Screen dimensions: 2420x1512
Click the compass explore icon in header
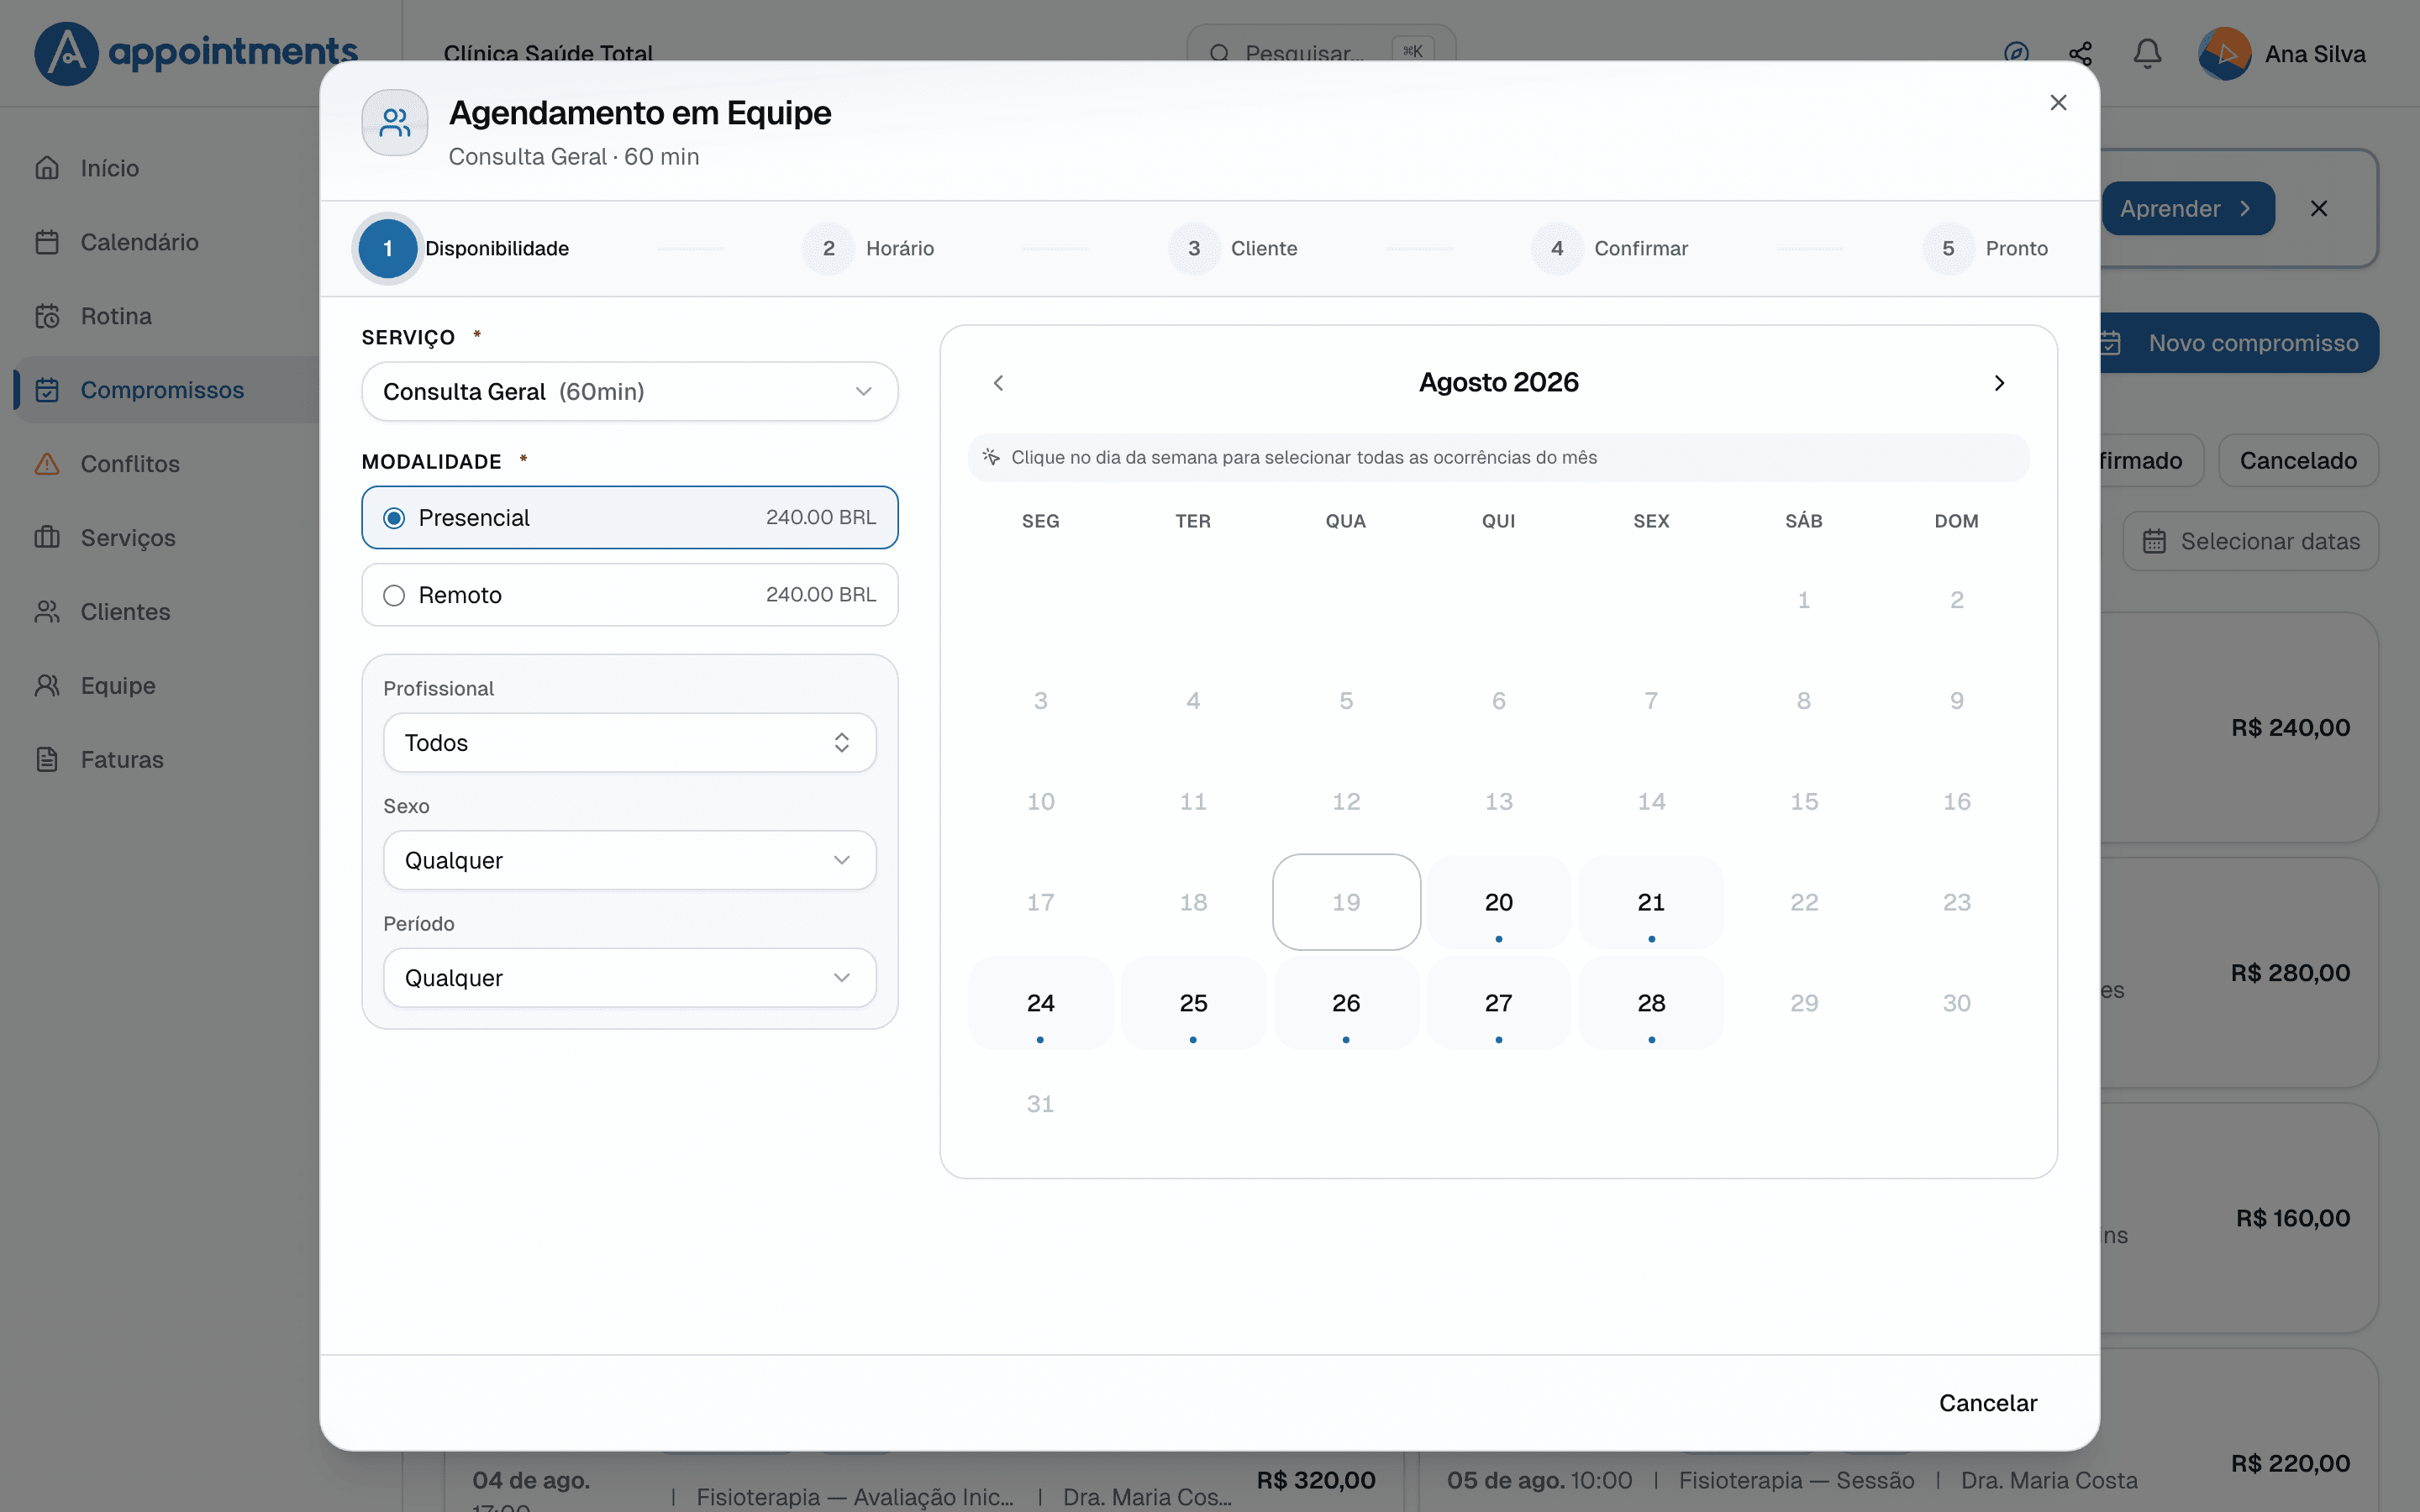point(2016,53)
